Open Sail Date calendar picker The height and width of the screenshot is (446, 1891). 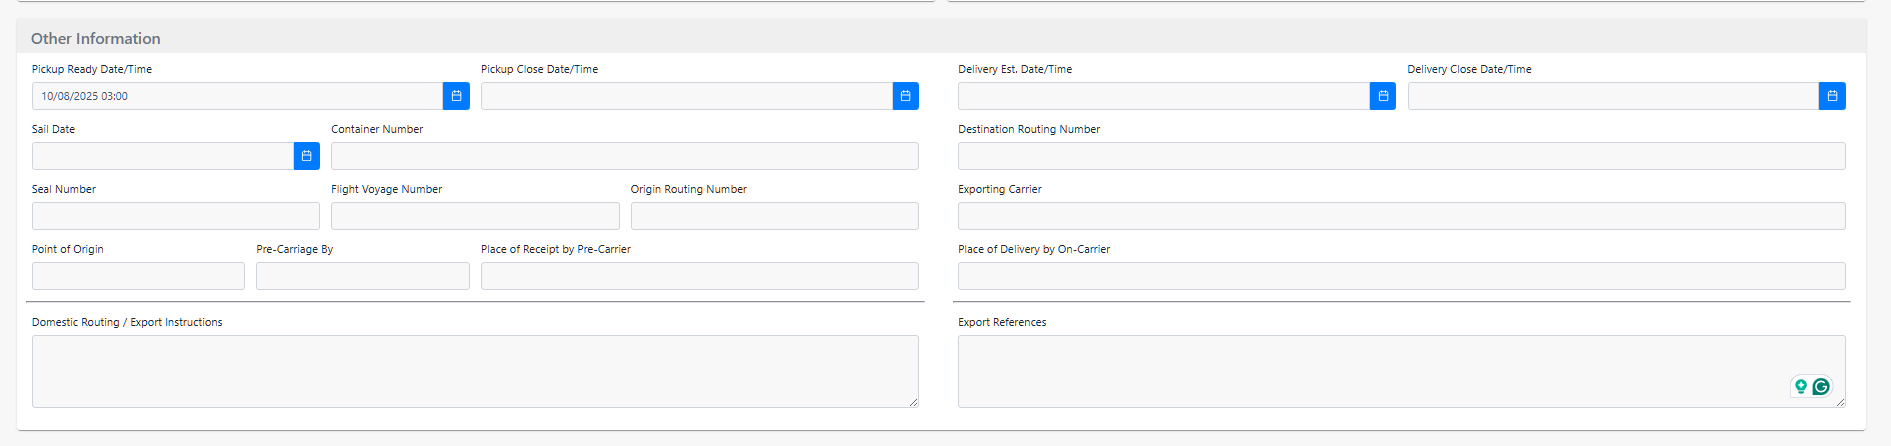[306, 156]
